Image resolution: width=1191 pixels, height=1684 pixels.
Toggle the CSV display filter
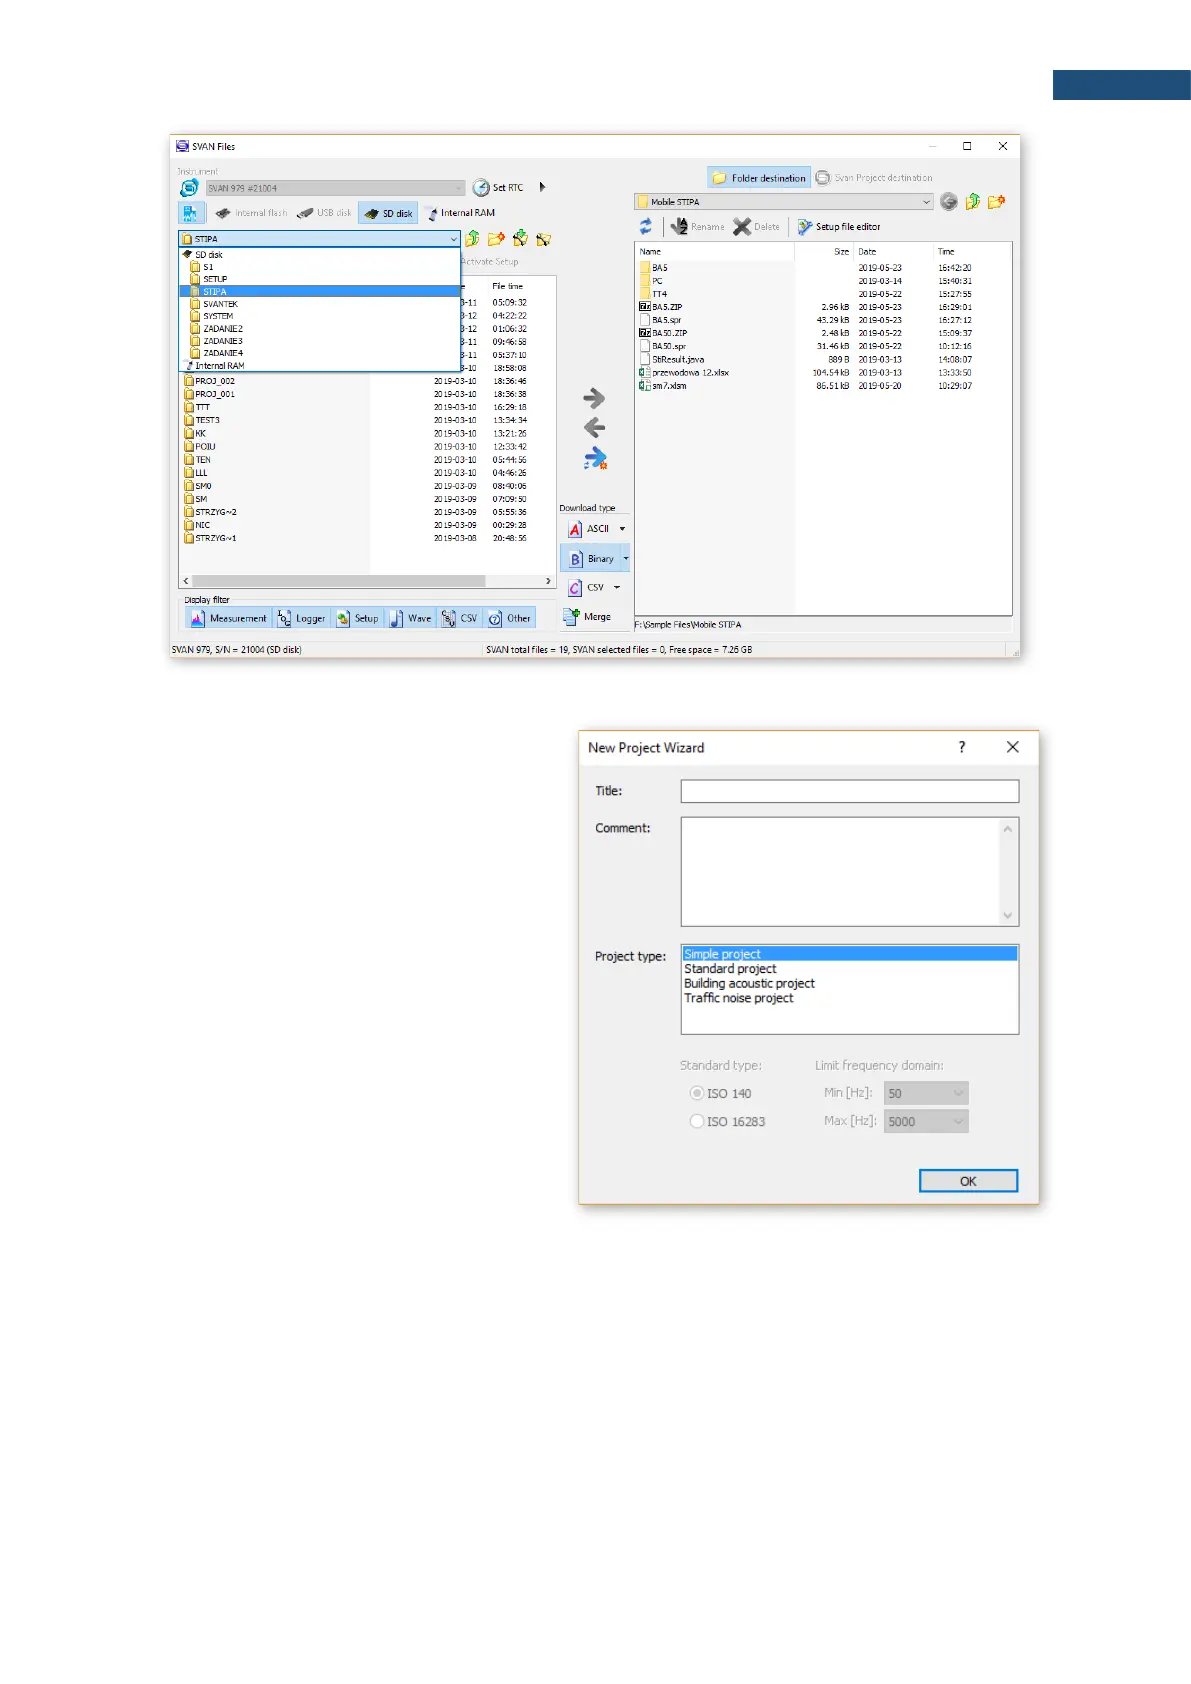pyautogui.click(x=460, y=618)
